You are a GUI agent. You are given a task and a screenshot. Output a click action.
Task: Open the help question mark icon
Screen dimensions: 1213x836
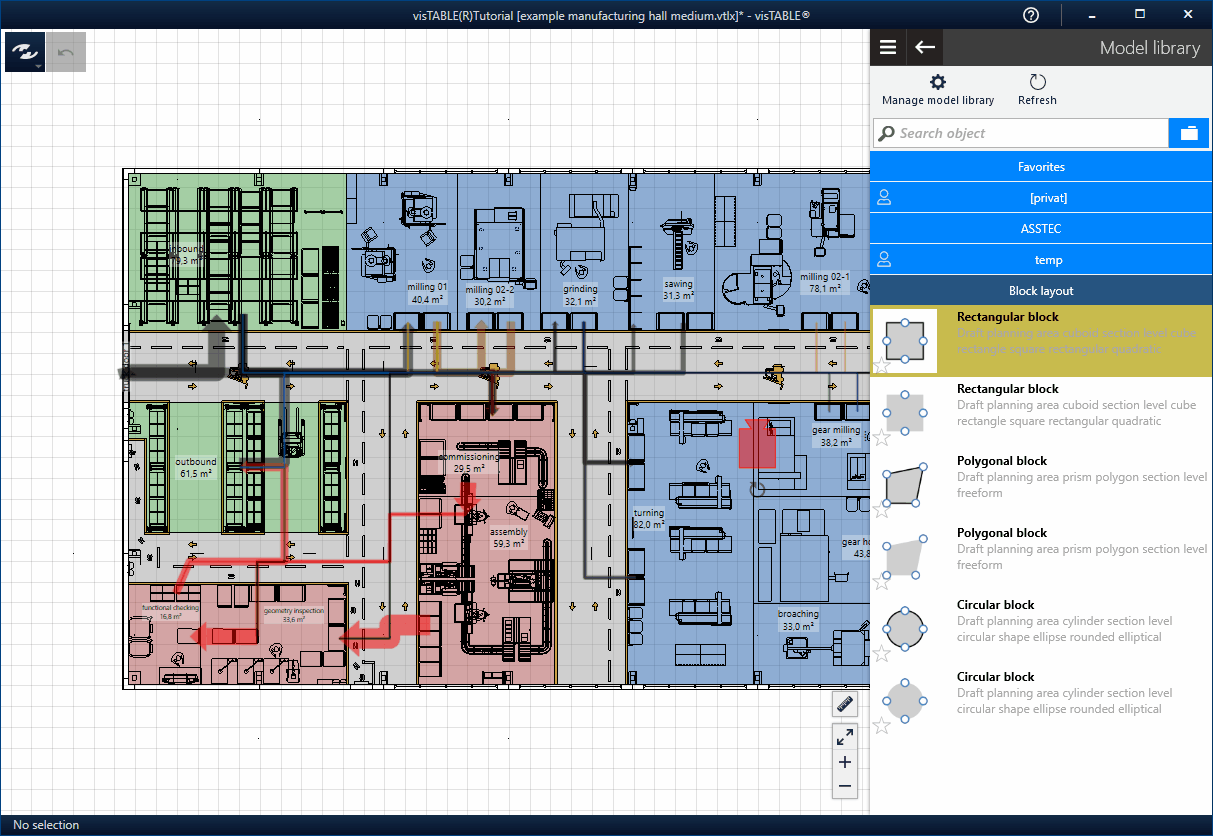[x=1031, y=15]
